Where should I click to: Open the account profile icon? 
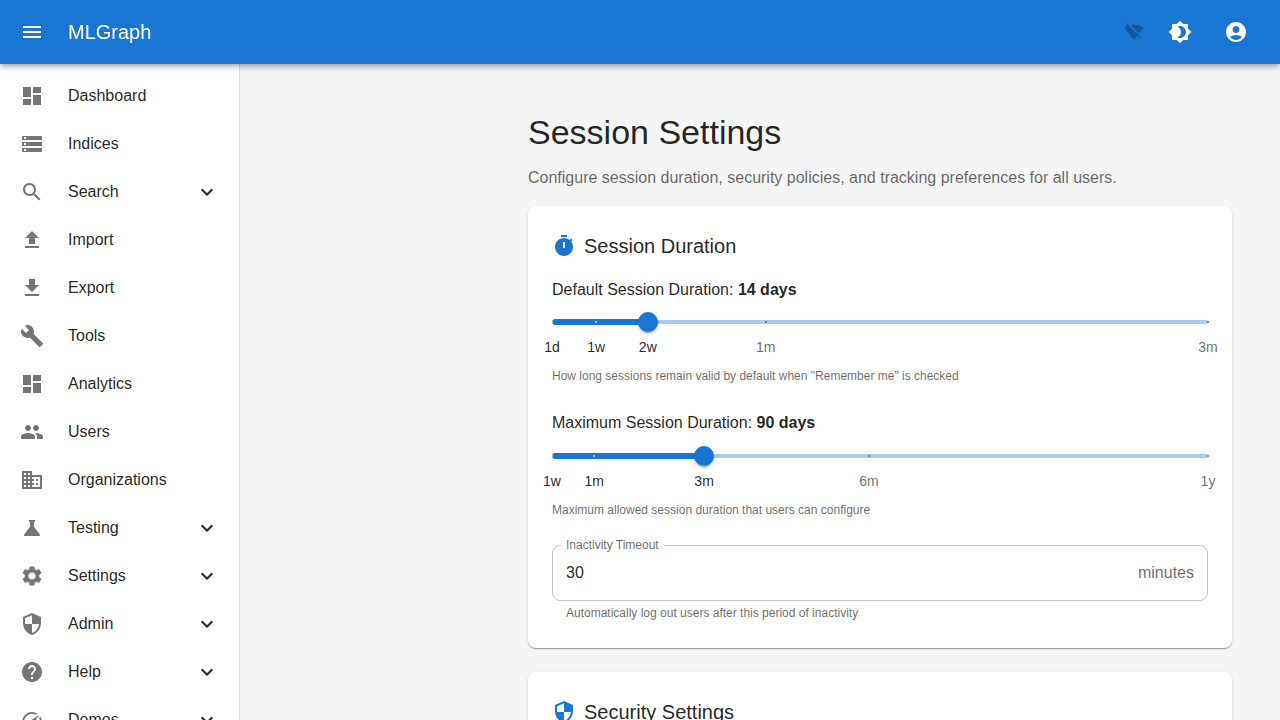click(x=1236, y=32)
